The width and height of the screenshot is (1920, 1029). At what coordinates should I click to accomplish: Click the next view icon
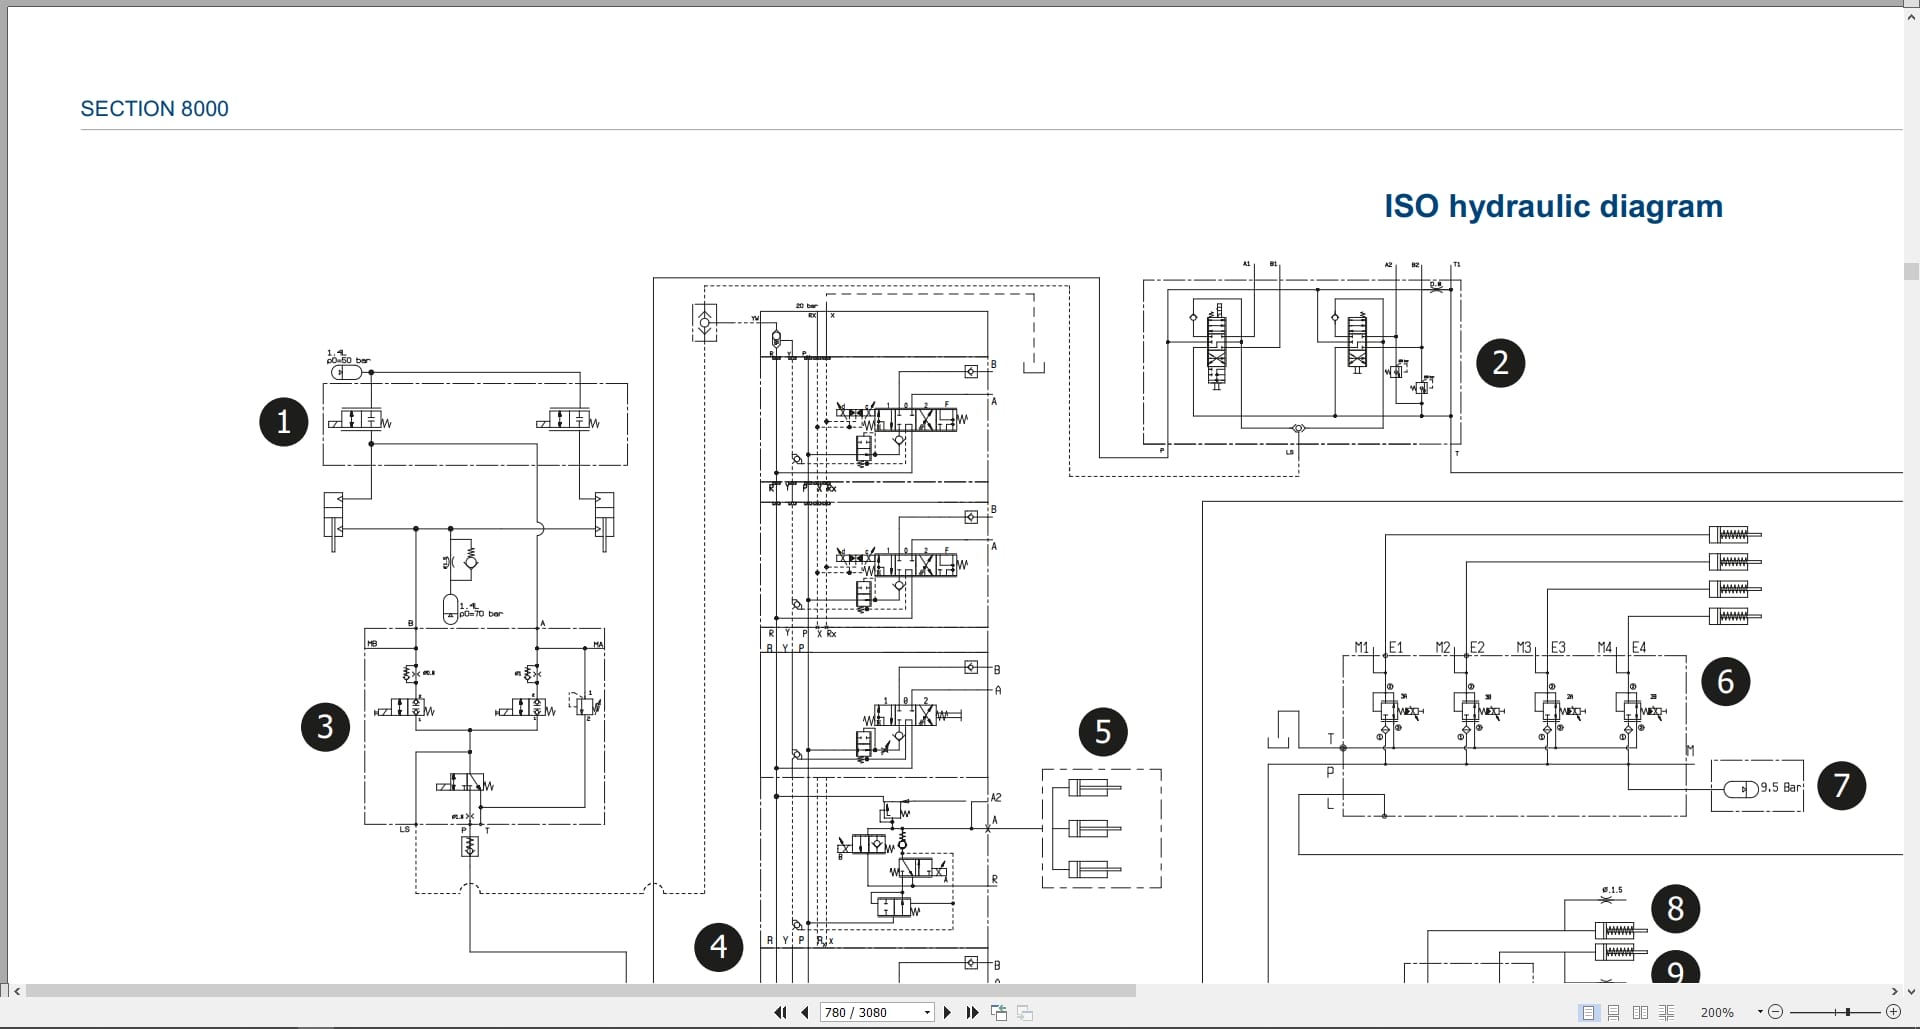1025,1012
